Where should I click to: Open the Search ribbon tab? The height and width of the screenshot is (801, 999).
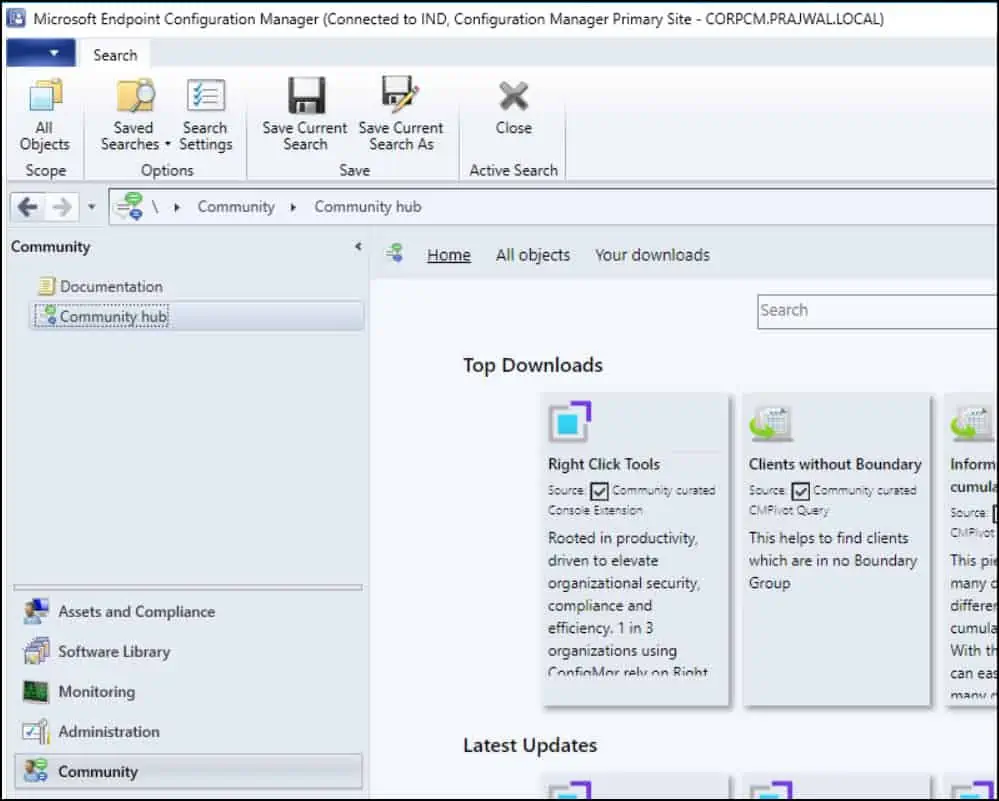click(x=115, y=55)
